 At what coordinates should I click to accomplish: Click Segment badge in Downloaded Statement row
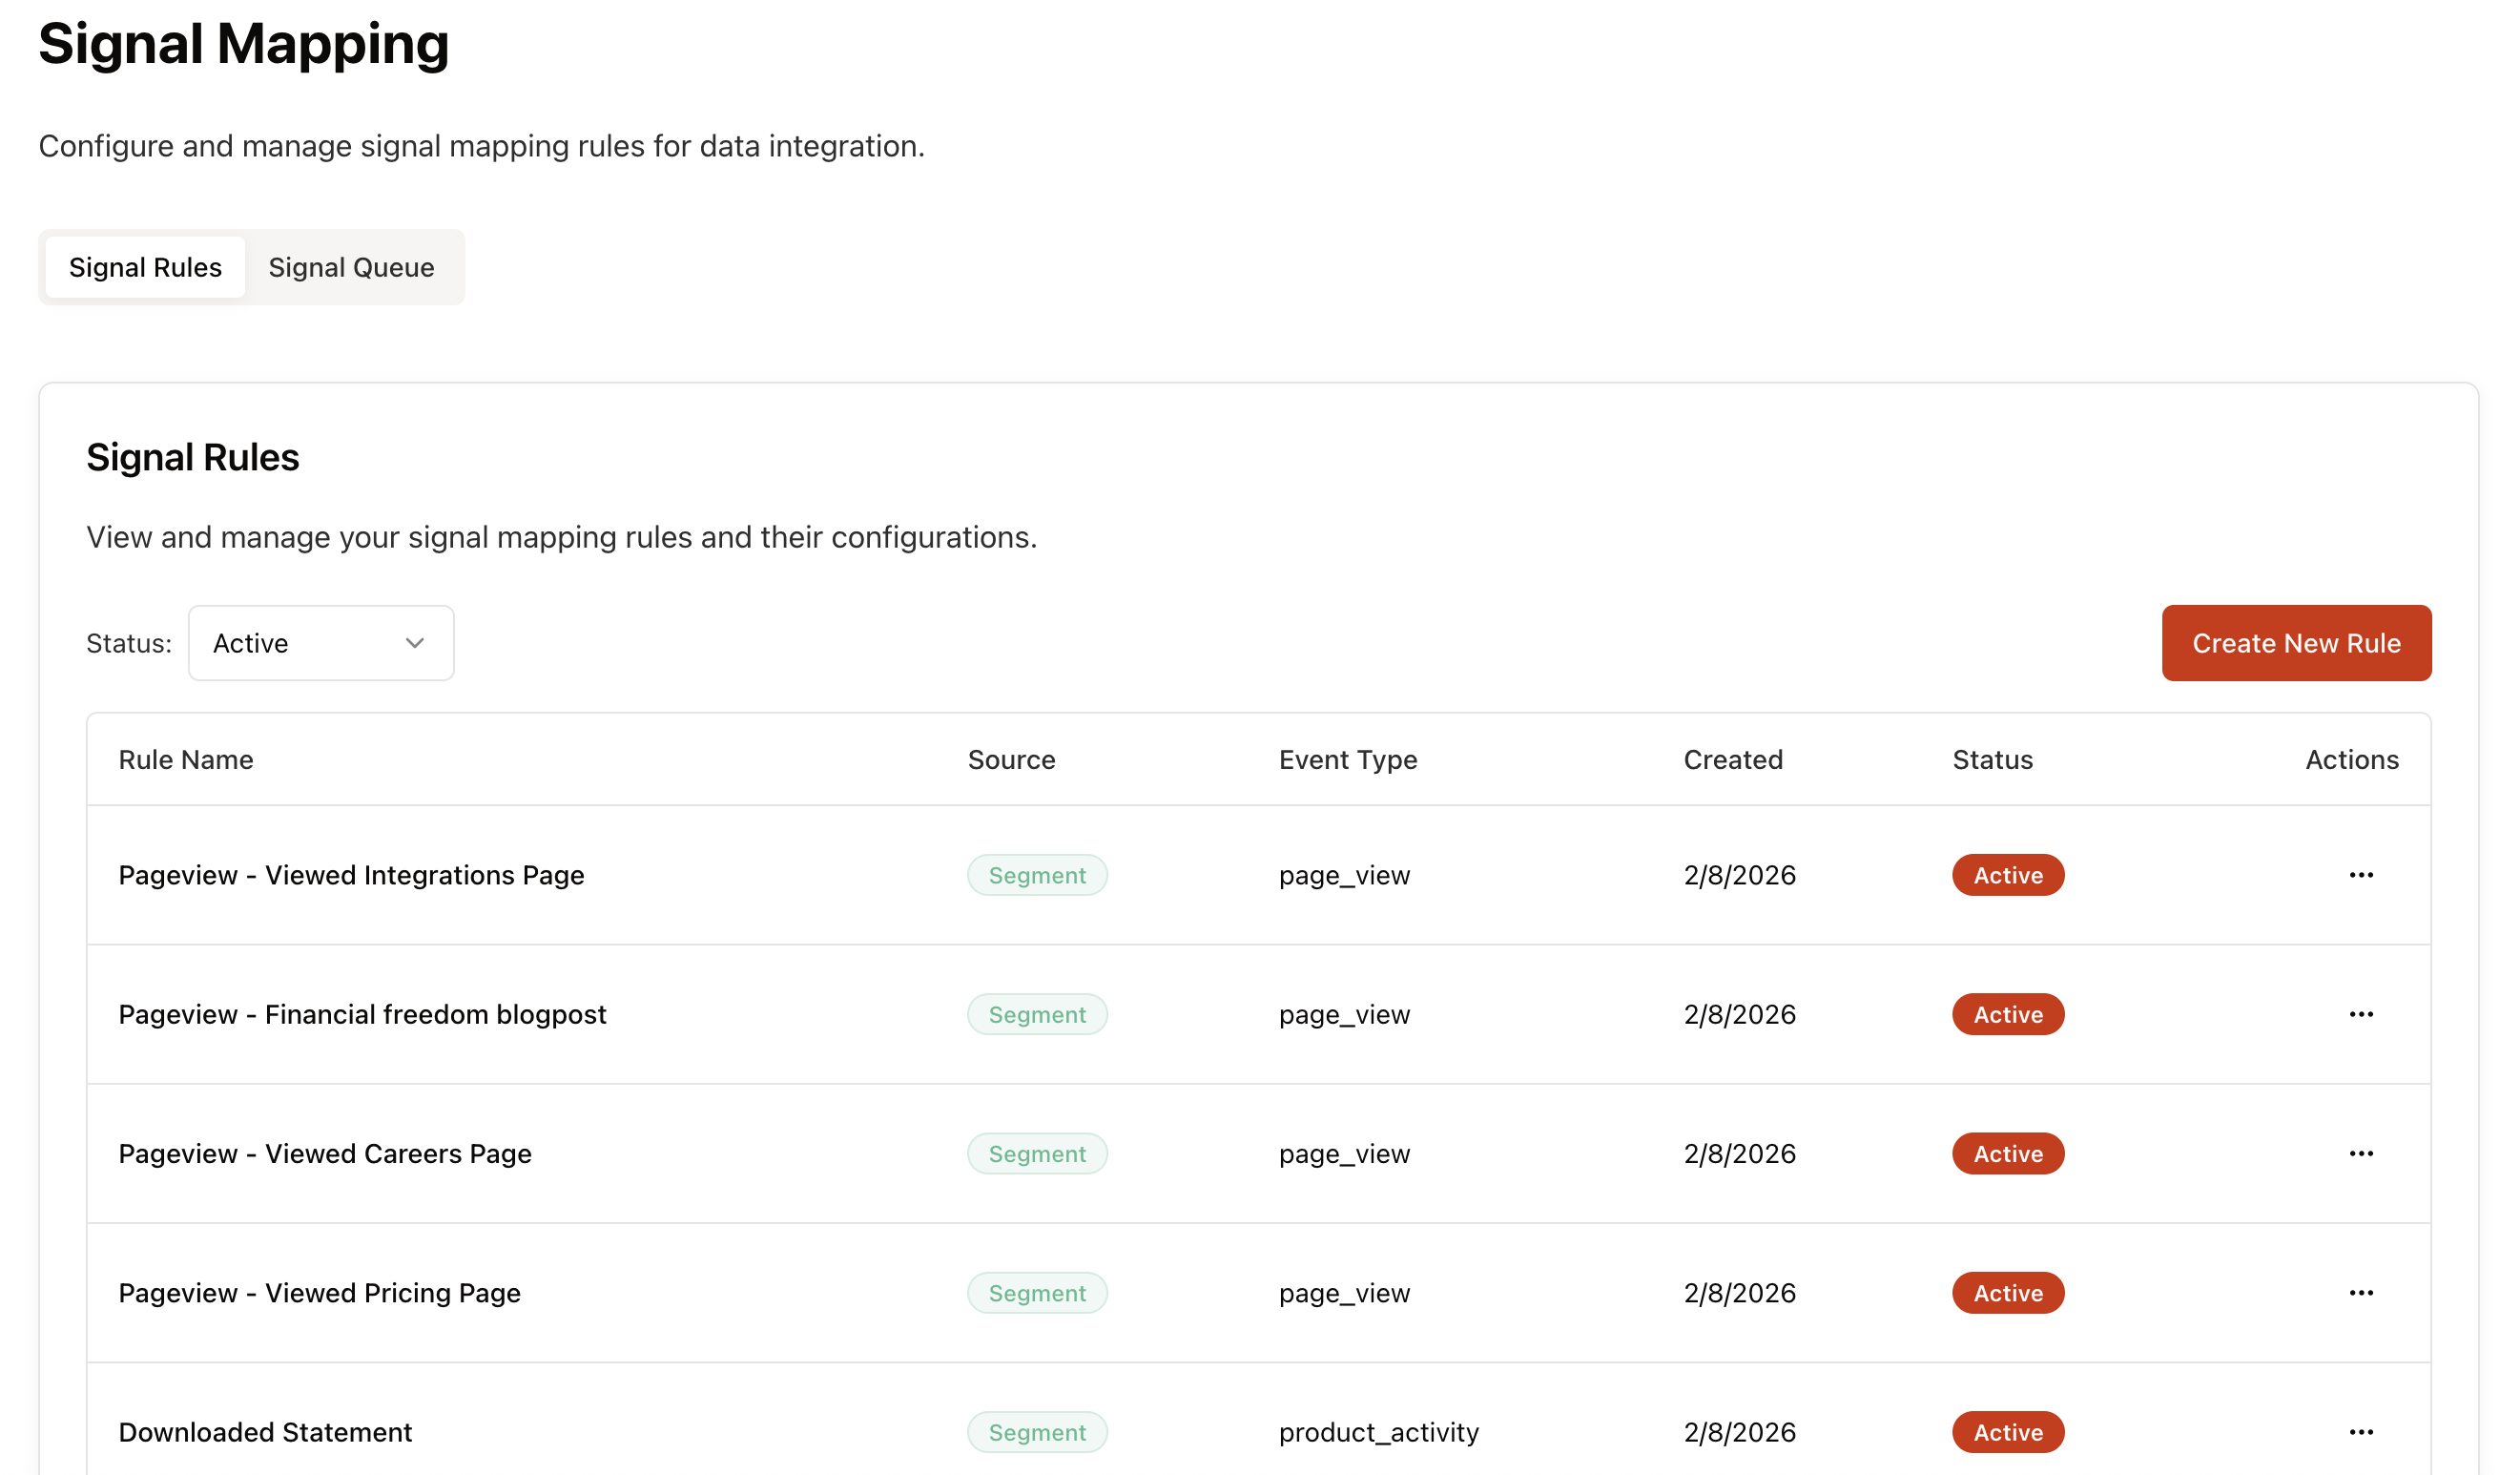point(1037,1432)
